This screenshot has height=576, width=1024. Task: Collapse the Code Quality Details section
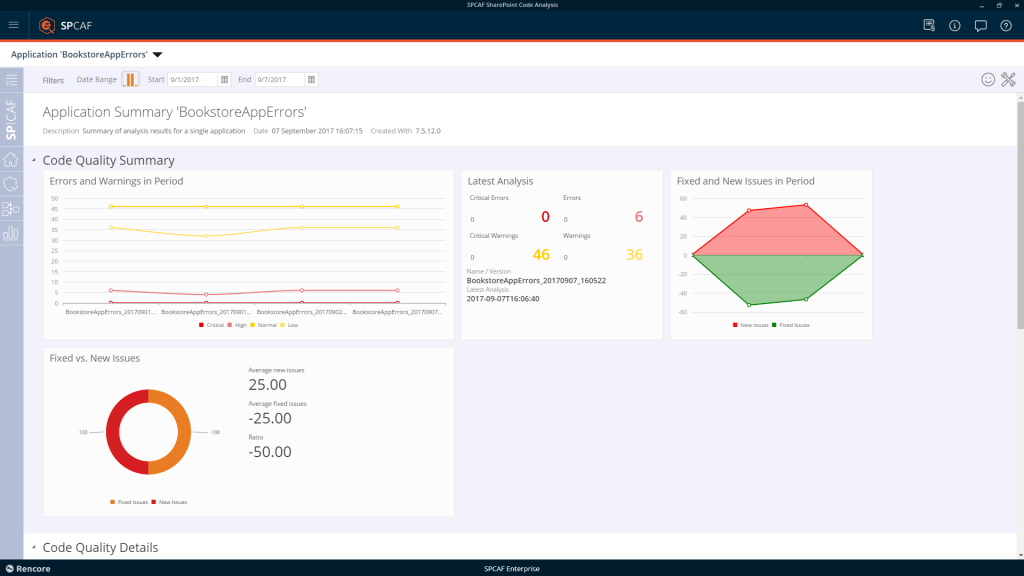coord(34,547)
